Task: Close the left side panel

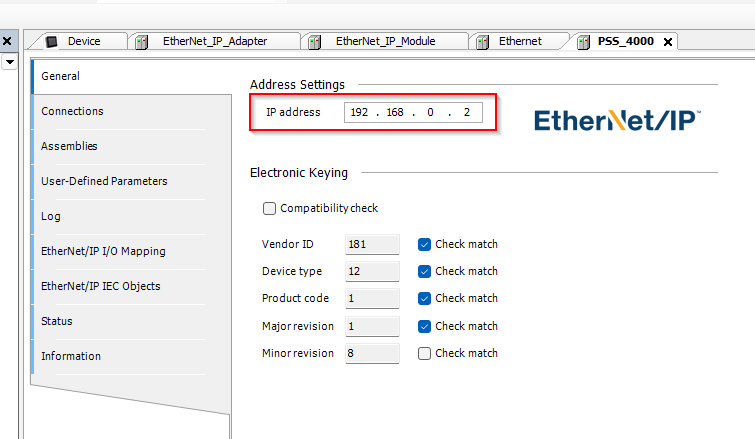Action: [7, 41]
